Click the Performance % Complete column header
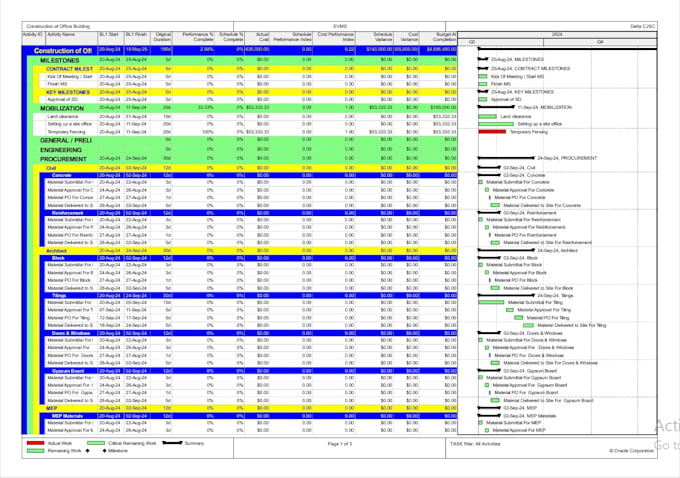The image size is (680, 478). point(193,37)
